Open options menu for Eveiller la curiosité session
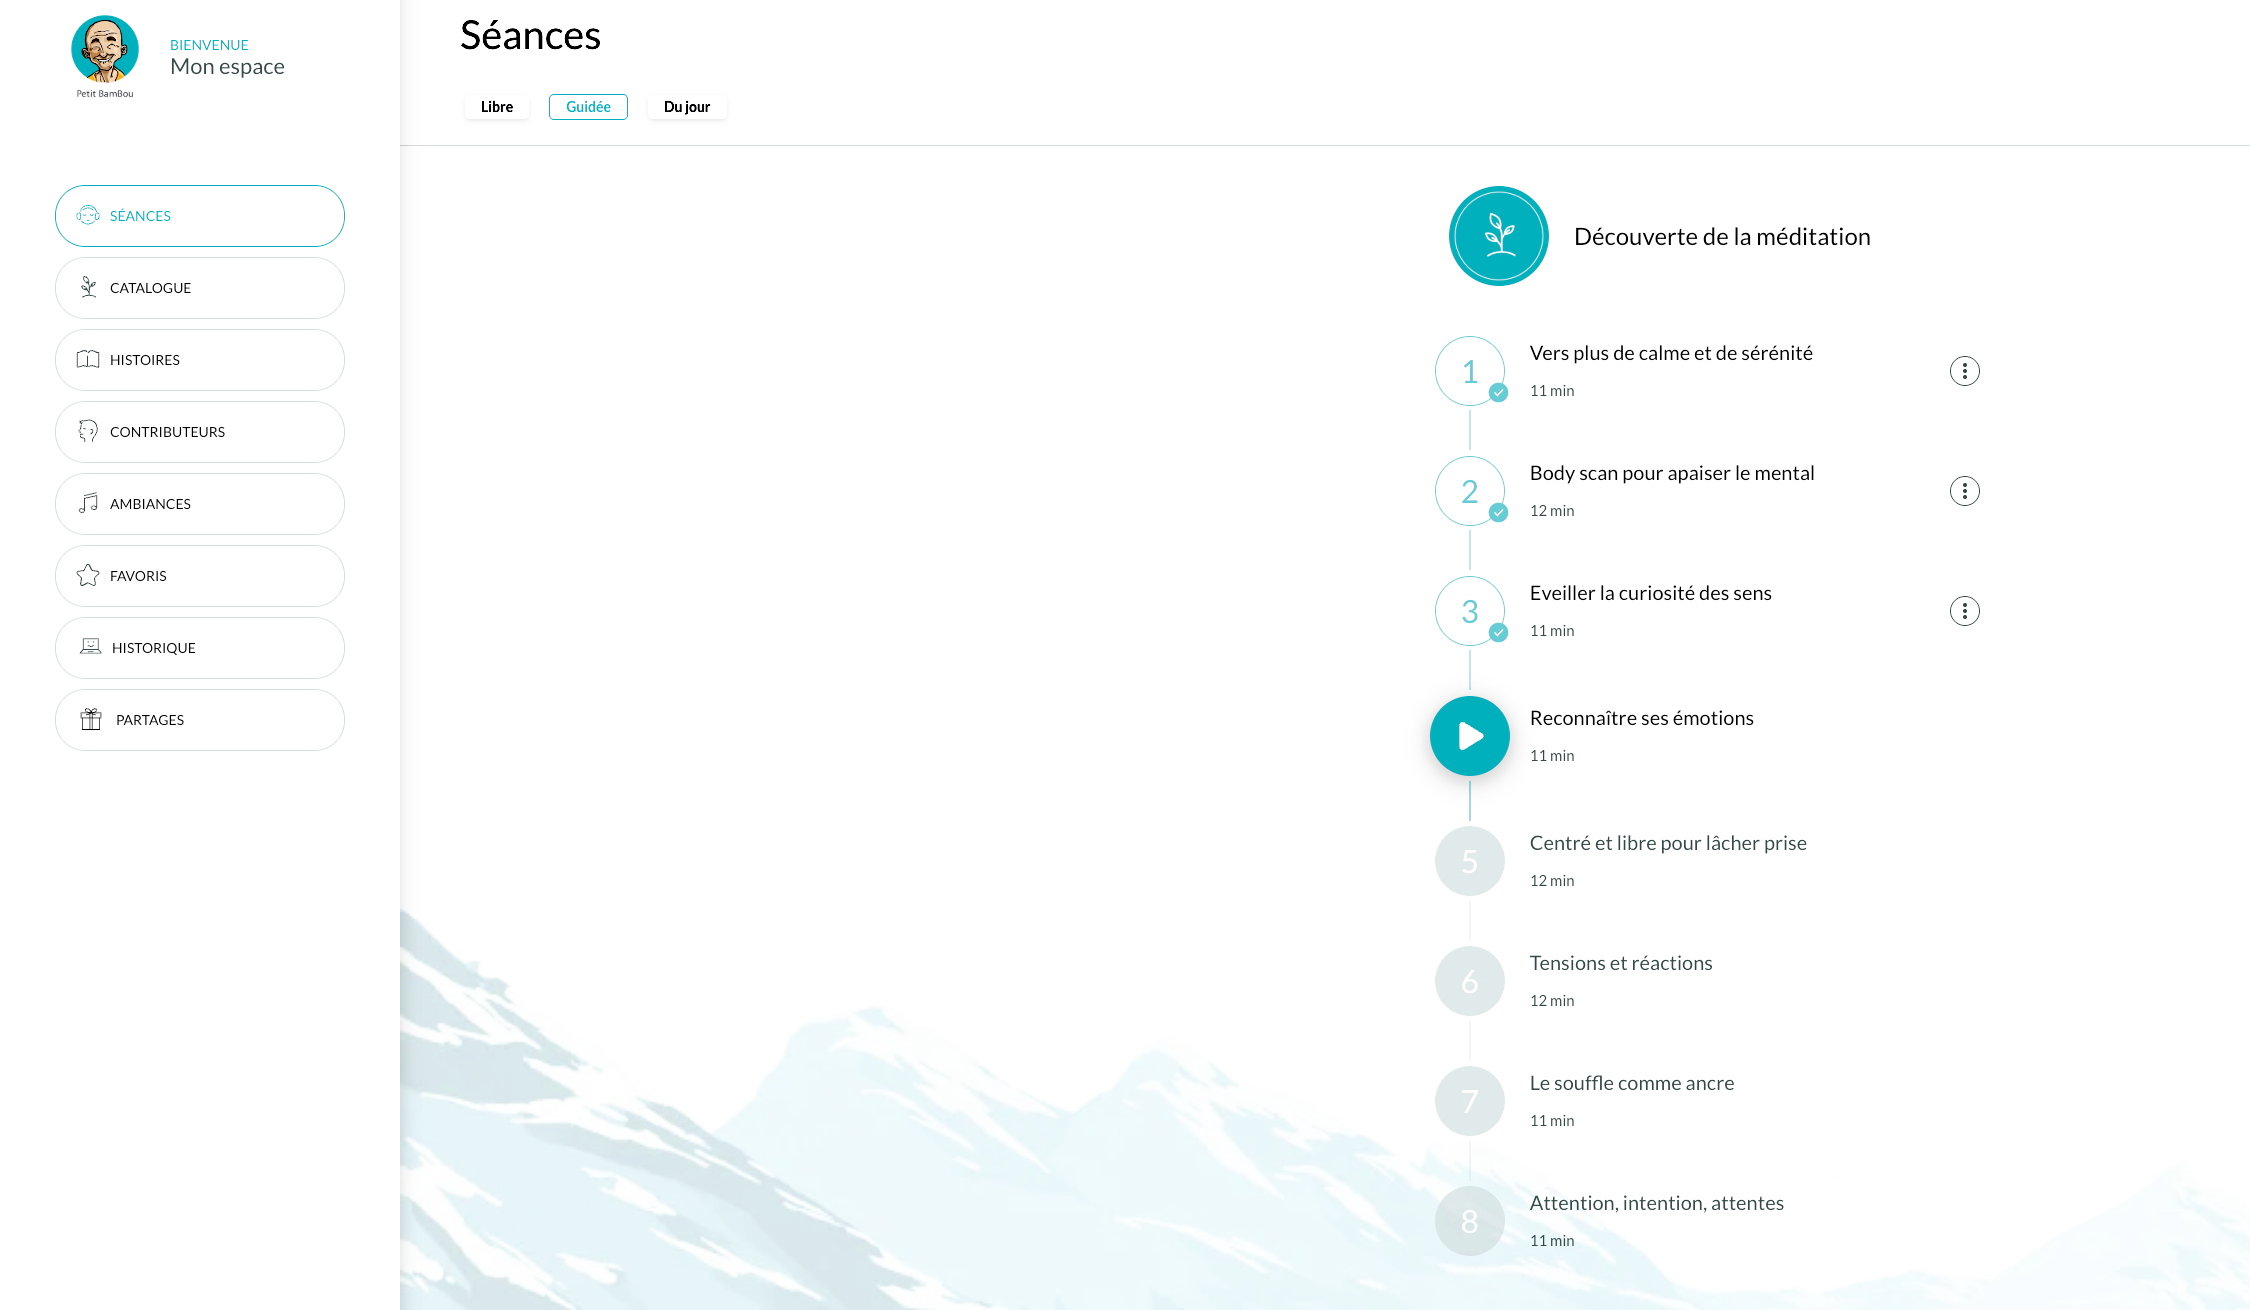The width and height of the screenshot is (2250, 1310). [x=1964, y=611]
